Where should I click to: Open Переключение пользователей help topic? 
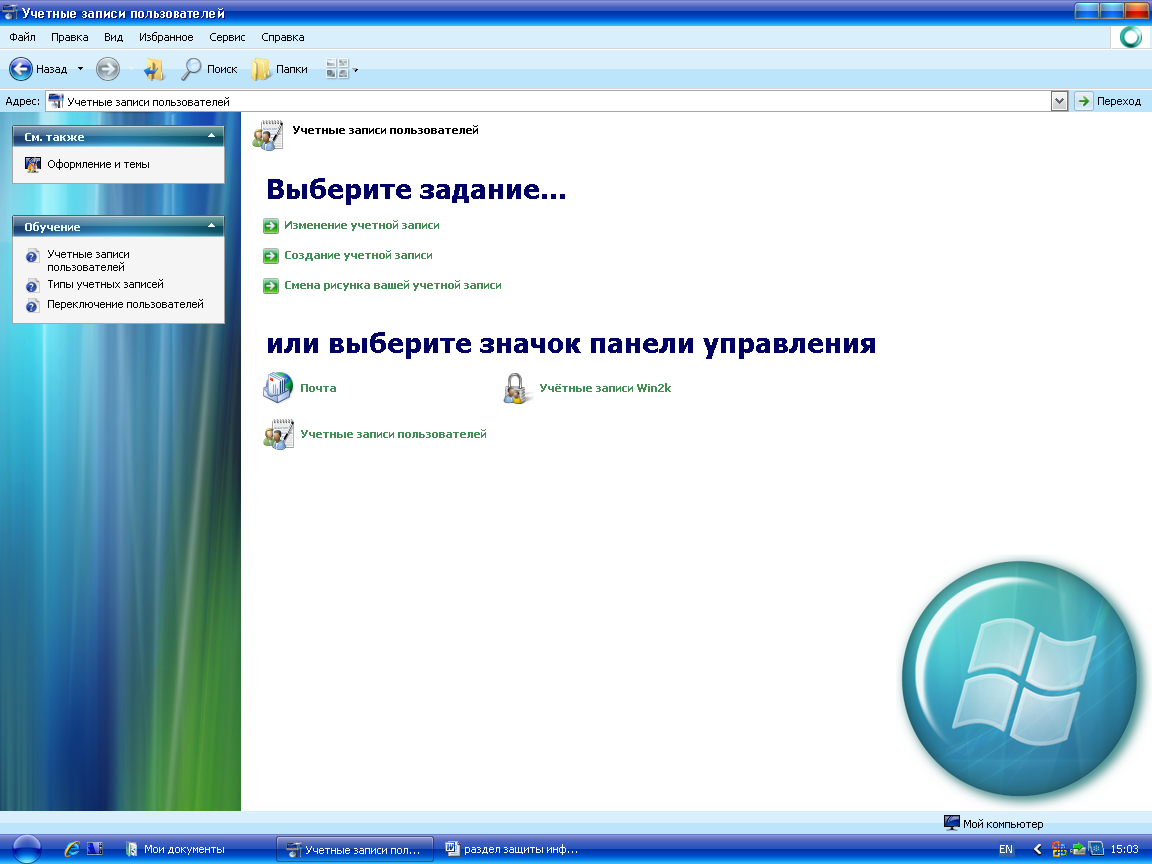pyautogui.click(x=125, y=304)
